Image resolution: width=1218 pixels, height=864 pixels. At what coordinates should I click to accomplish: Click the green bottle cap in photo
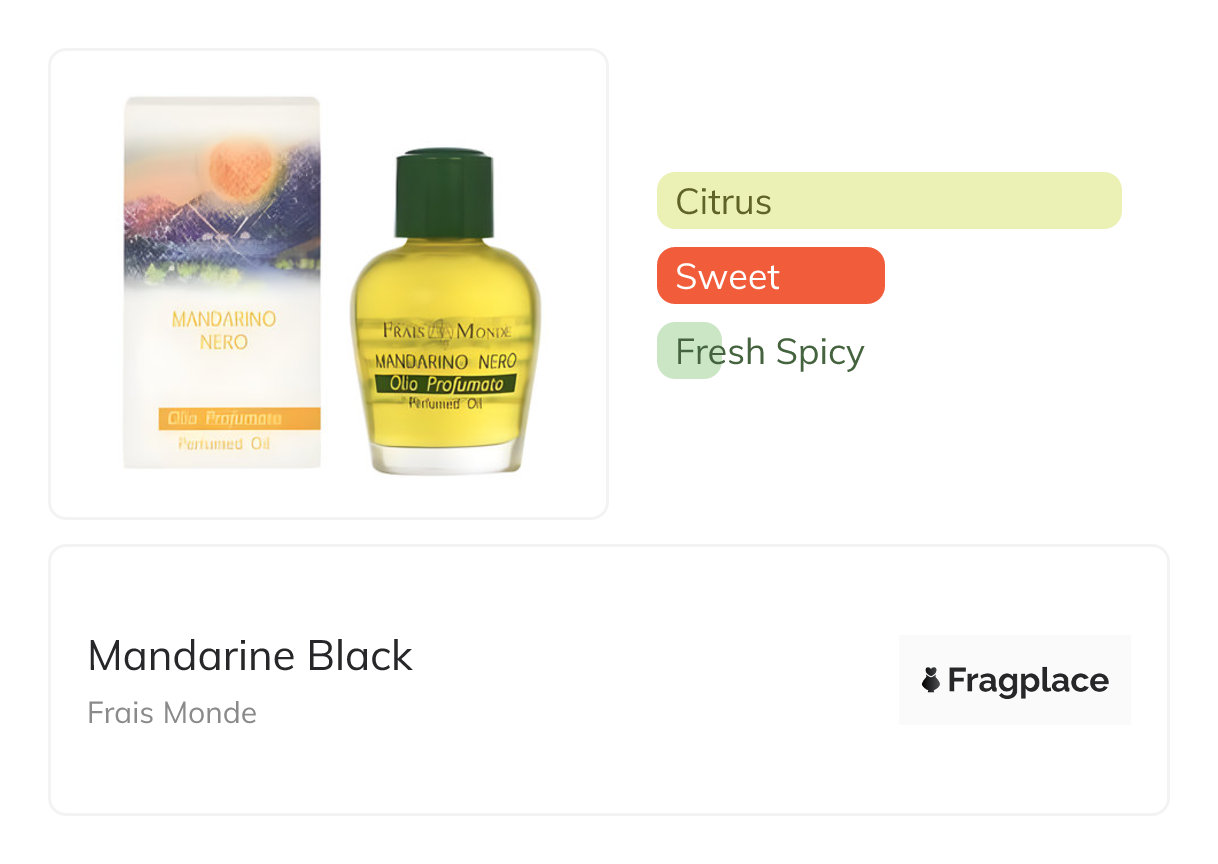444,193
